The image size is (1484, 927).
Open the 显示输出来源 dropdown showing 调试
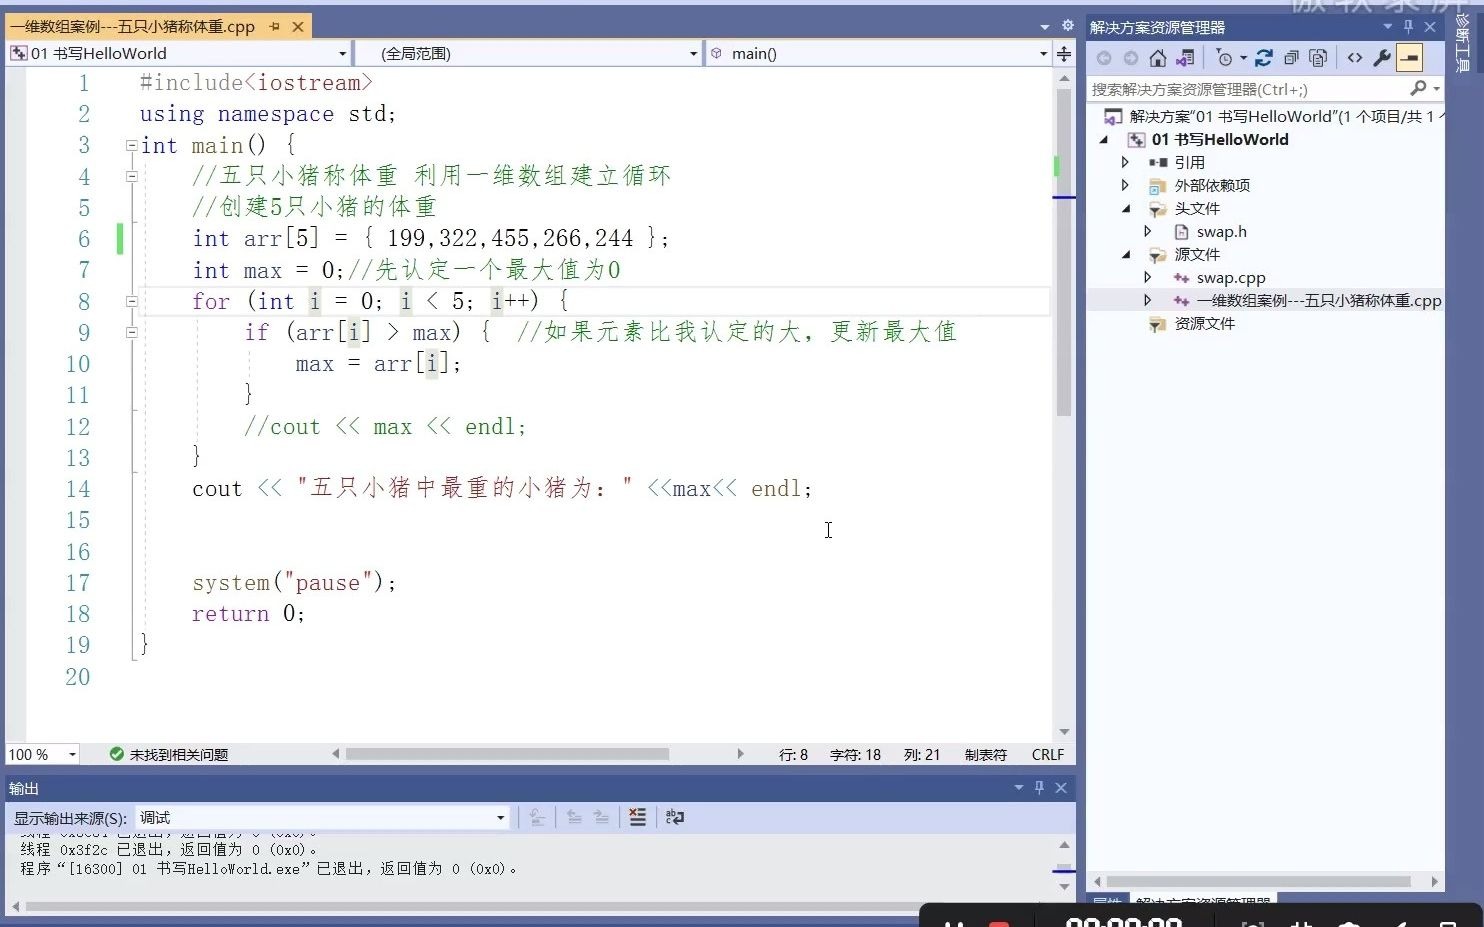[x=499, y=817]
